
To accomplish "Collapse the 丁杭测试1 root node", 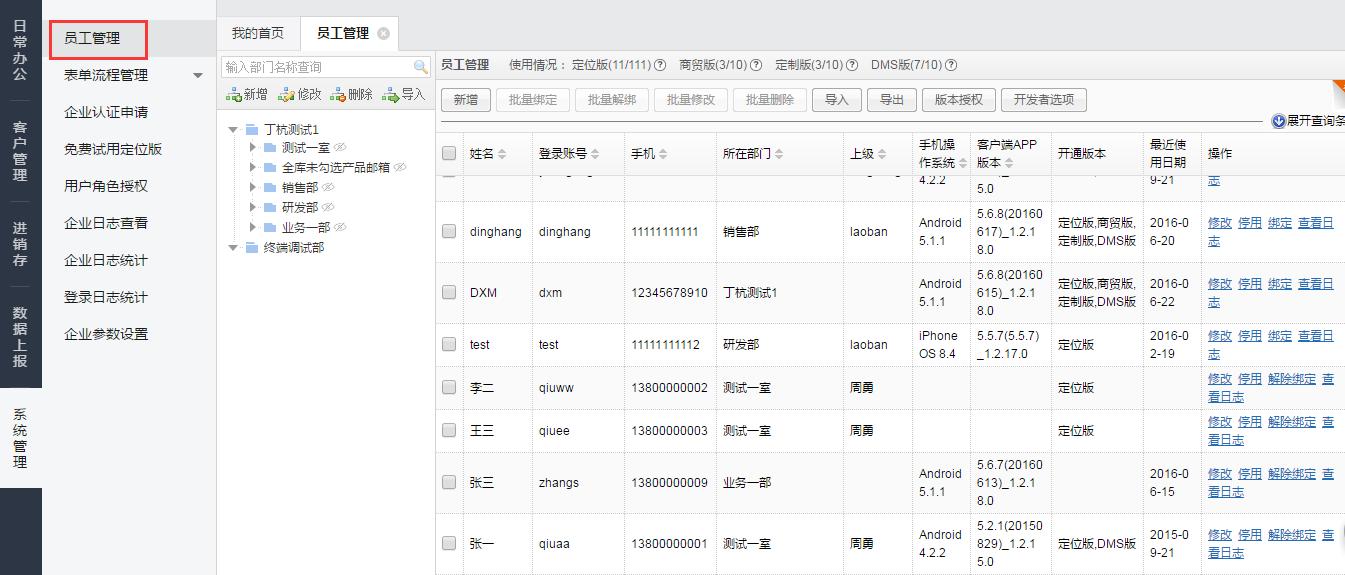I will tap(233, 130).
